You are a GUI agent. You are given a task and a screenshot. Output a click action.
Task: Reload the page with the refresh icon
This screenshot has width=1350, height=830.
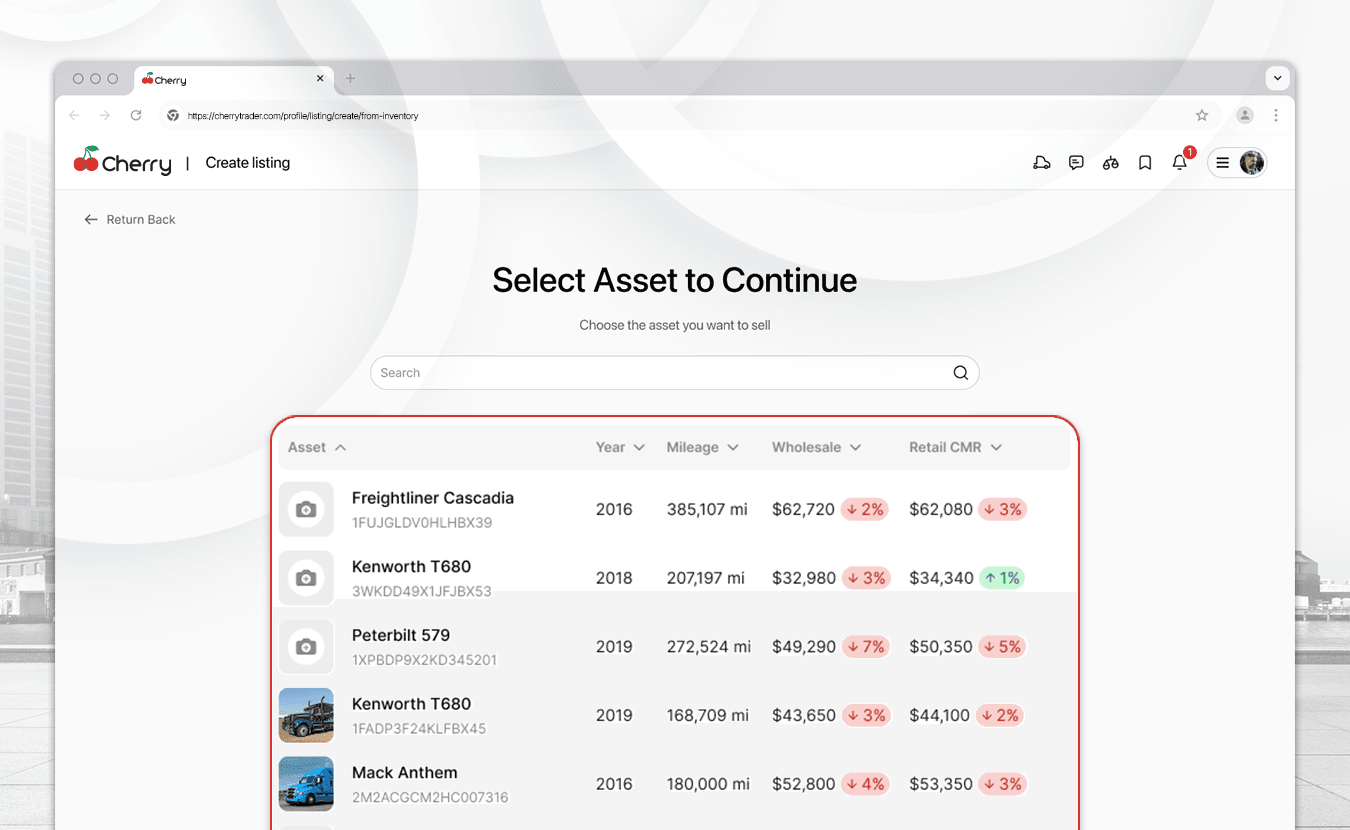136,115
